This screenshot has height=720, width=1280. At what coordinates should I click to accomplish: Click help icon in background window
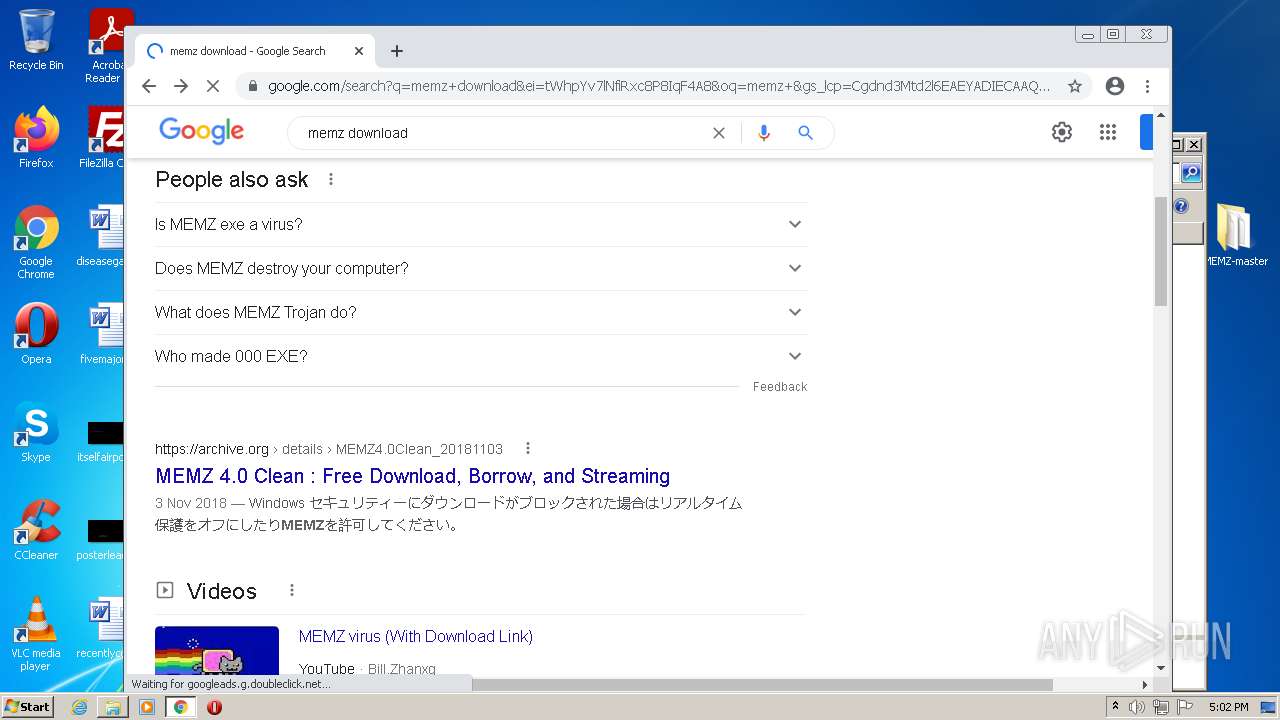[1181, 206]
